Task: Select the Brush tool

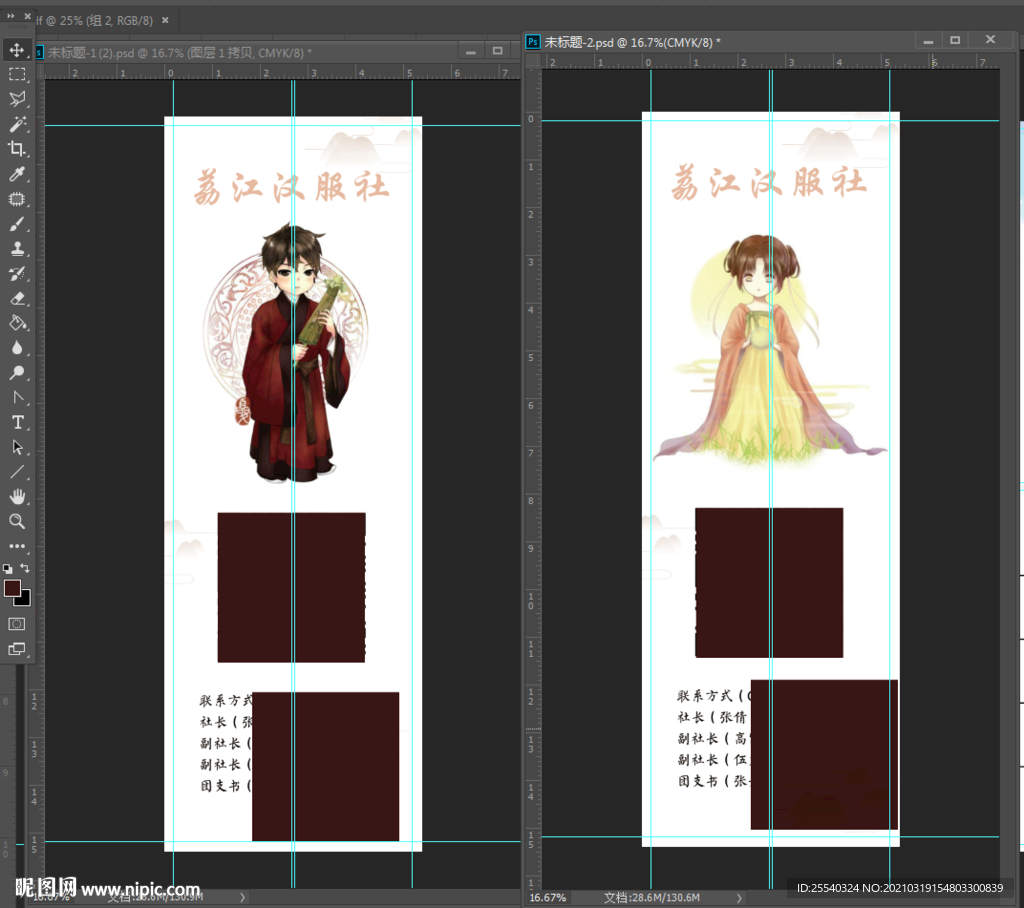Action: 17,224
